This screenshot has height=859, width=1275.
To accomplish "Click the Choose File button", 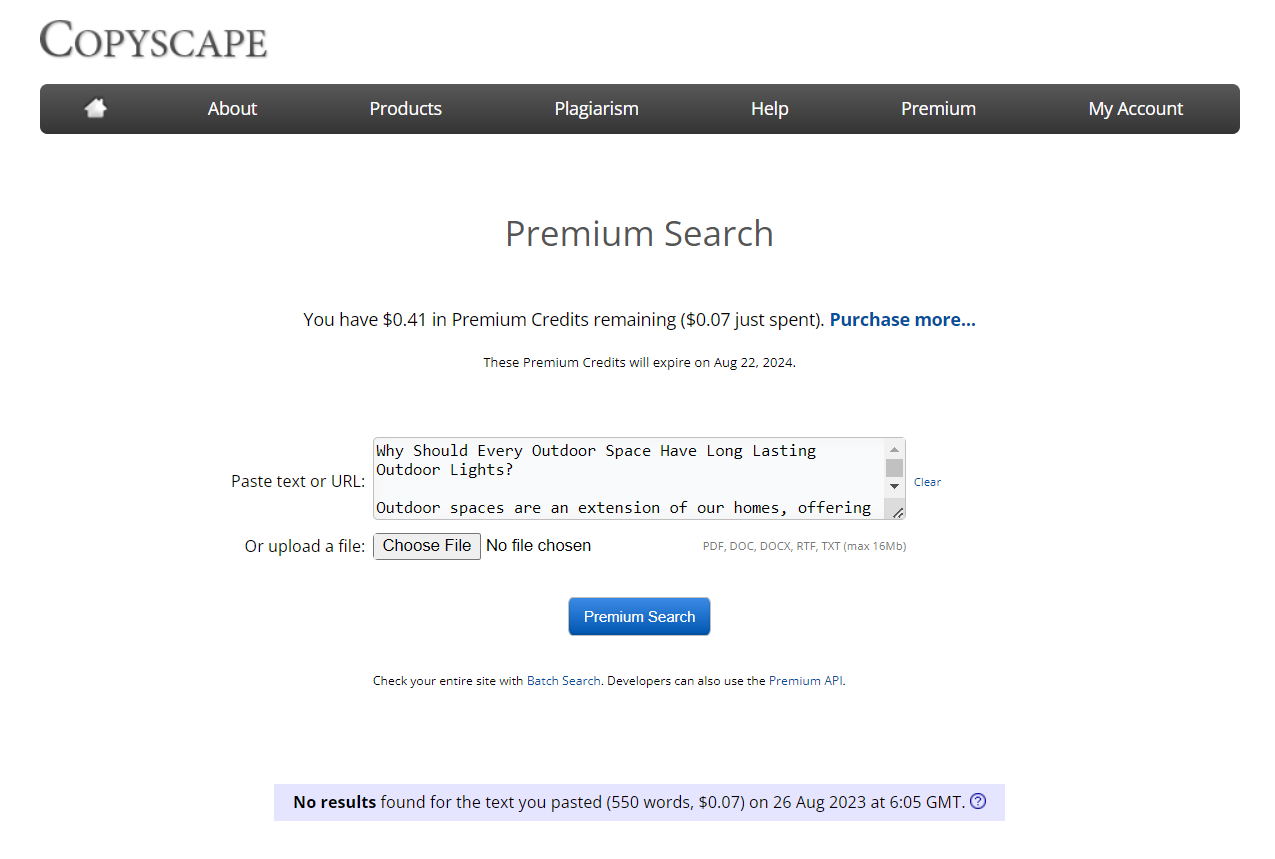I will tap(427, 545).
